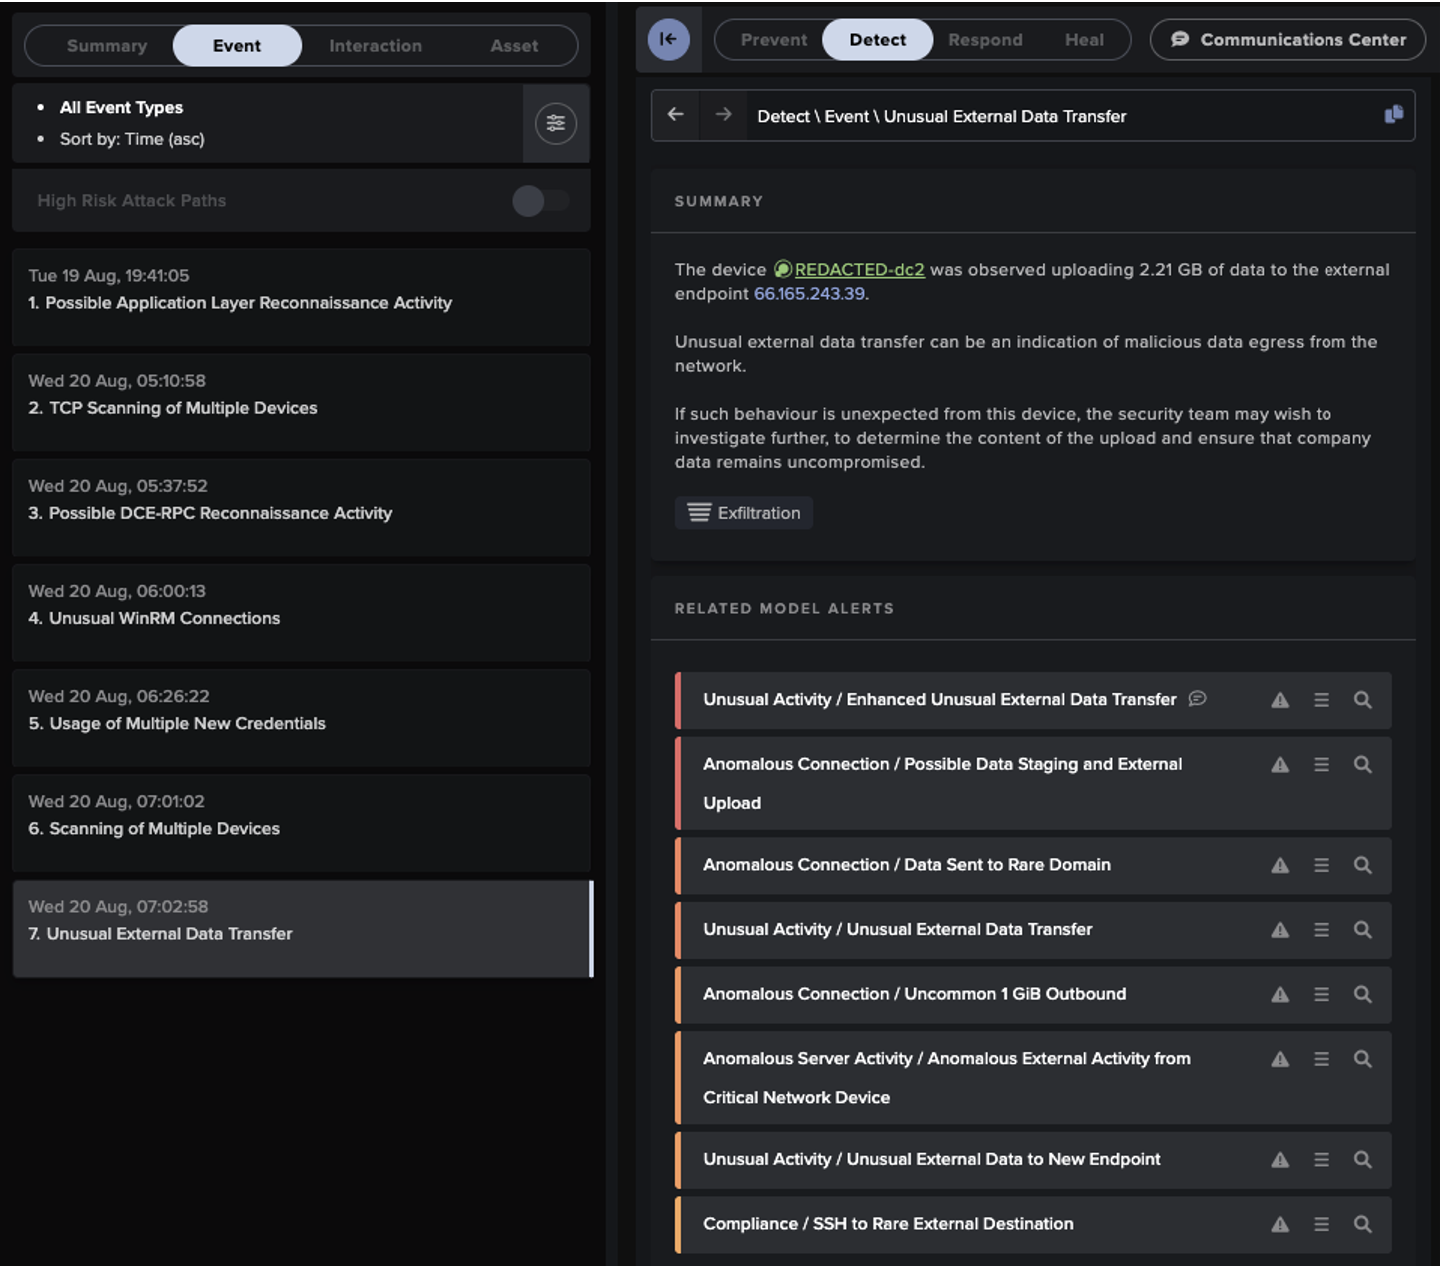1442x1266 pixels.
Task: Follow the REDACTED-dc2 device link
Action: point(858,269)
